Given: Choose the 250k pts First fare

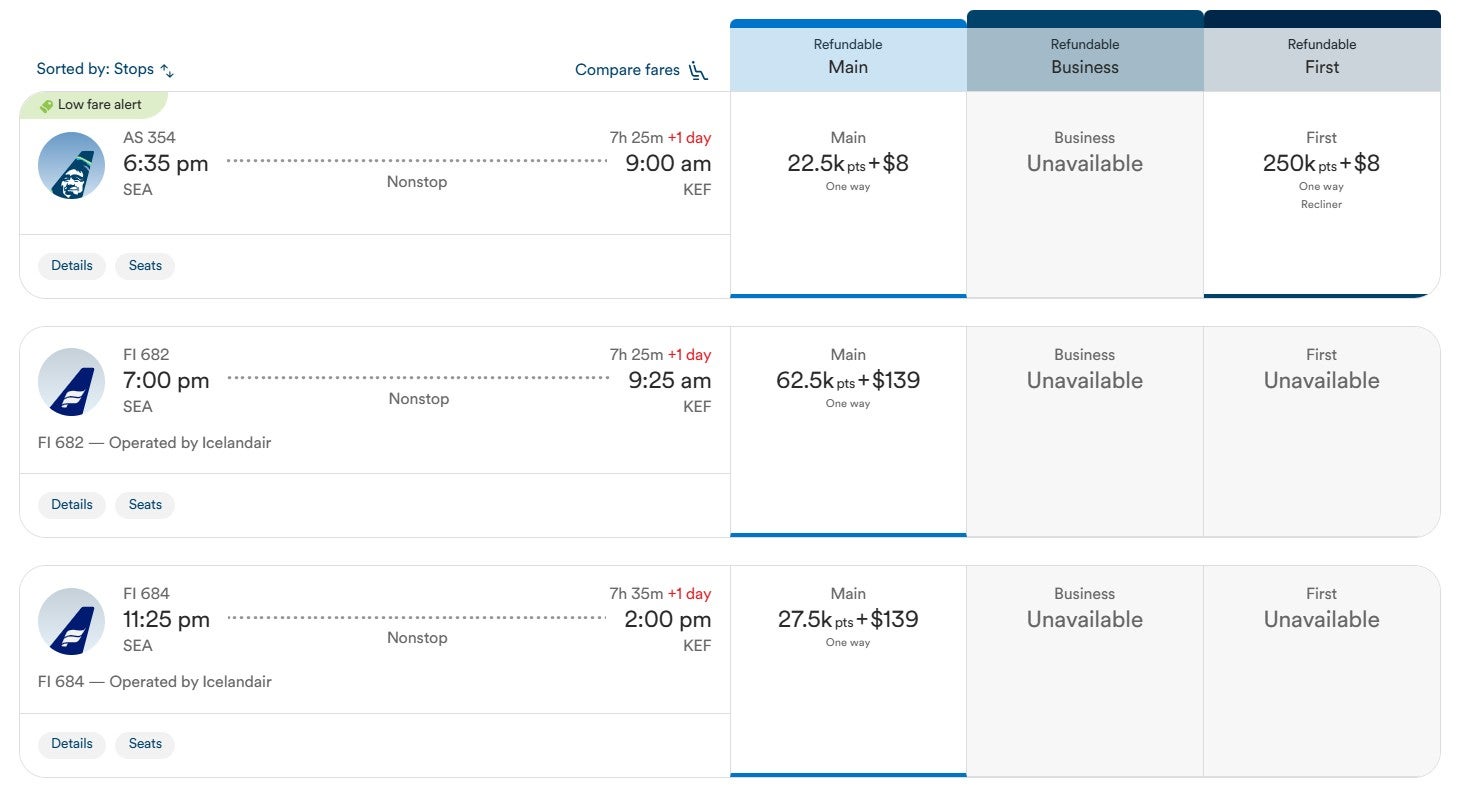Looking at the screenshot, I should click(x=1321, y=164).
